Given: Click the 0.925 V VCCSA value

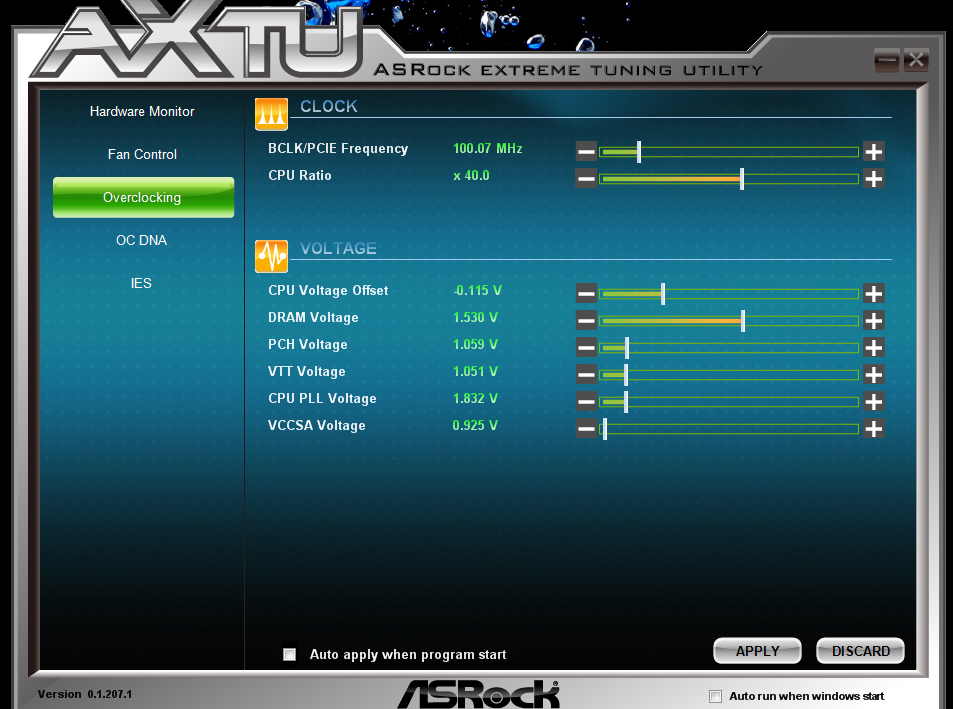Looking at the screenshot, I should [475, 425].
